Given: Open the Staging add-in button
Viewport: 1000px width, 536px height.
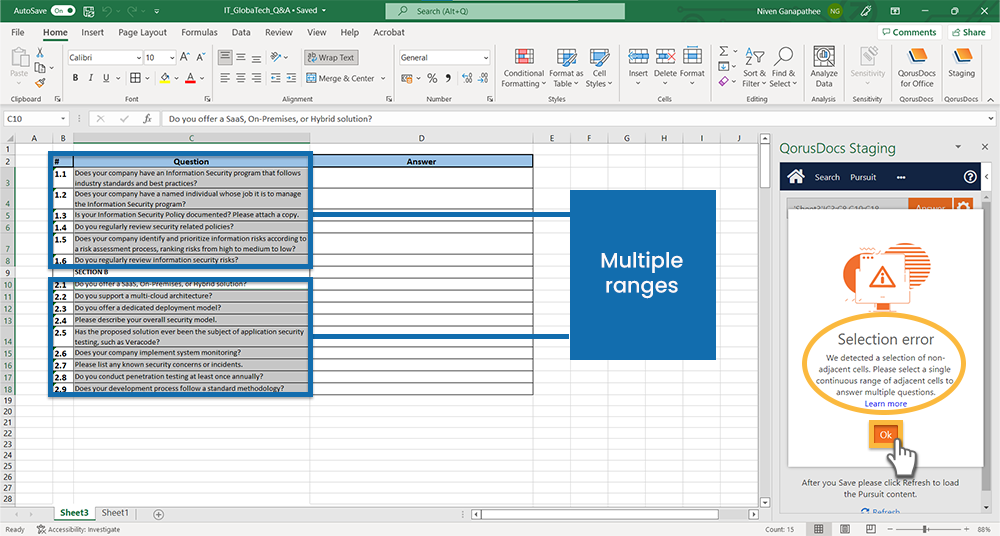Looking at the screenshot, I should click(x=961, y=64).
